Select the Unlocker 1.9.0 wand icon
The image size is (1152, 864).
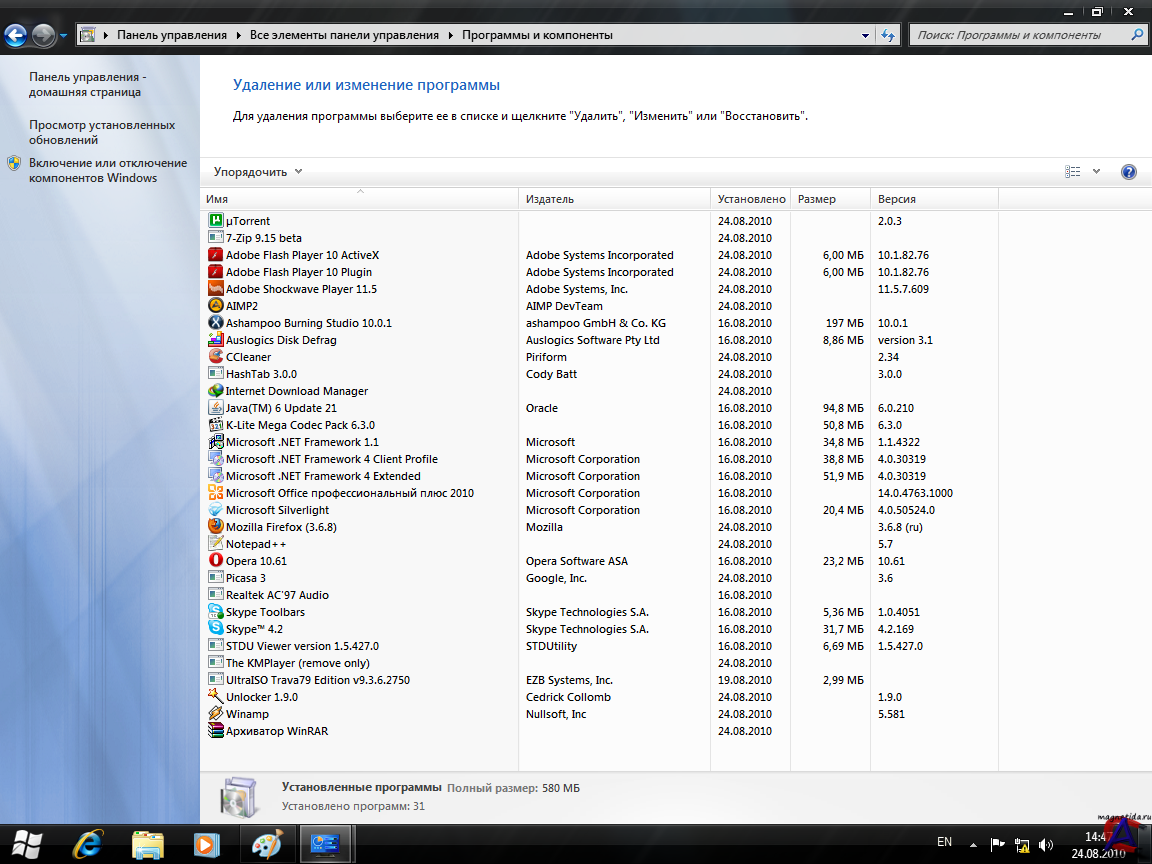pyautogui.click(x=215, y=696)
